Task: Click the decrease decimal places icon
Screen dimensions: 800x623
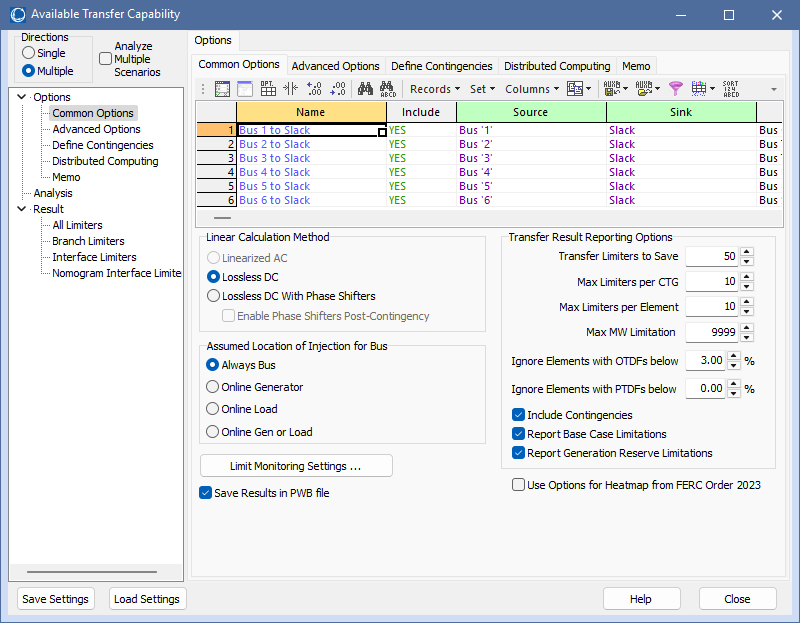Action: [x=338, y=89]
